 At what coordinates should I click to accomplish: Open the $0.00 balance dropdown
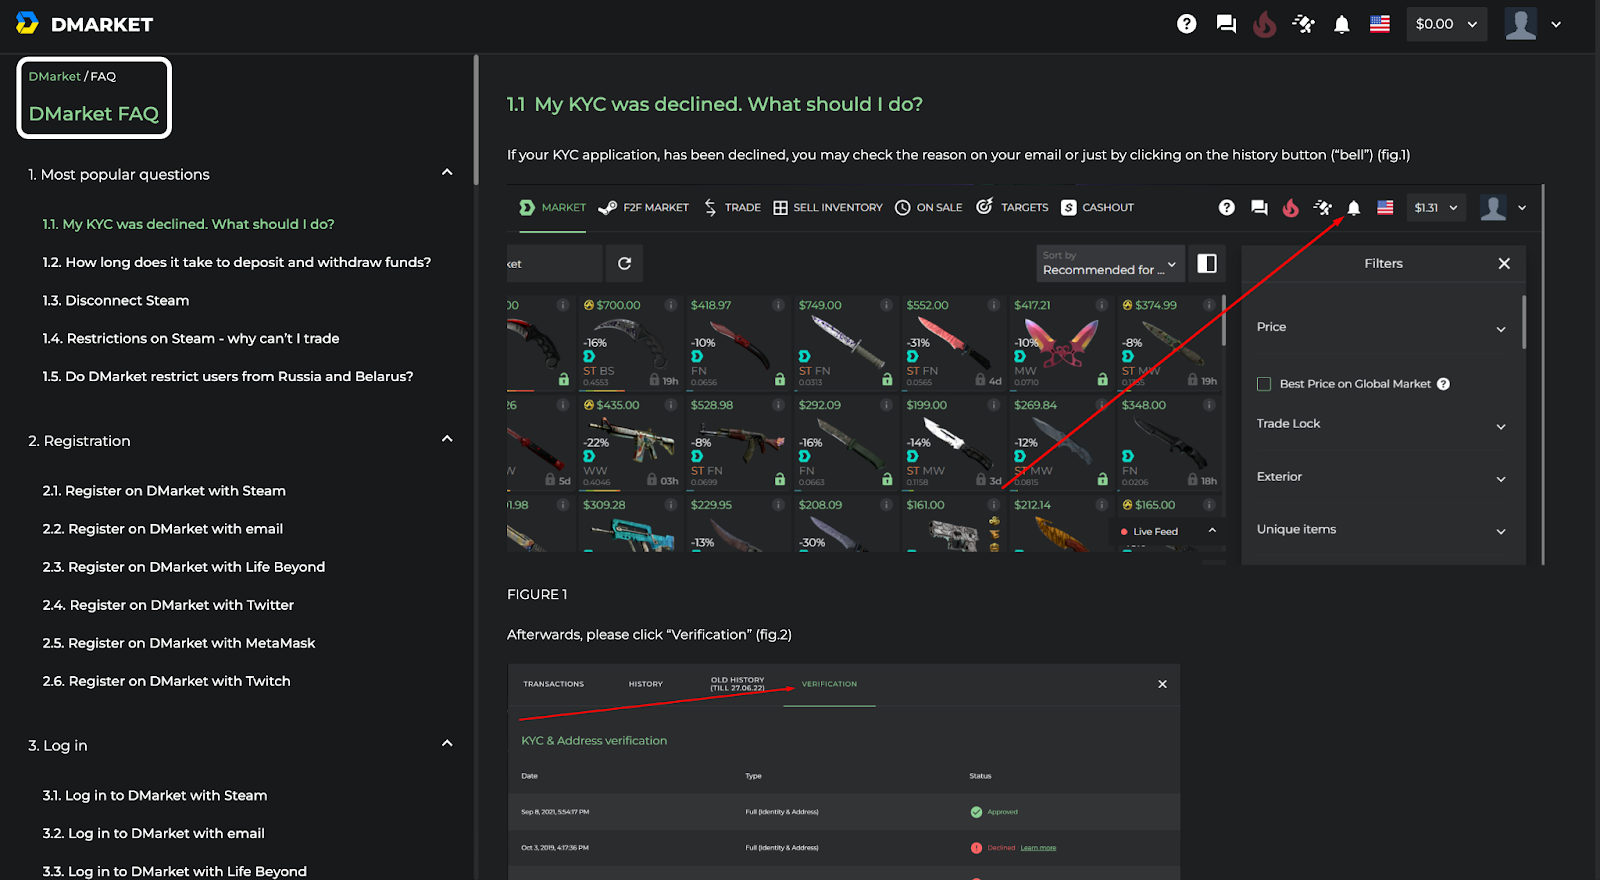1446,24
